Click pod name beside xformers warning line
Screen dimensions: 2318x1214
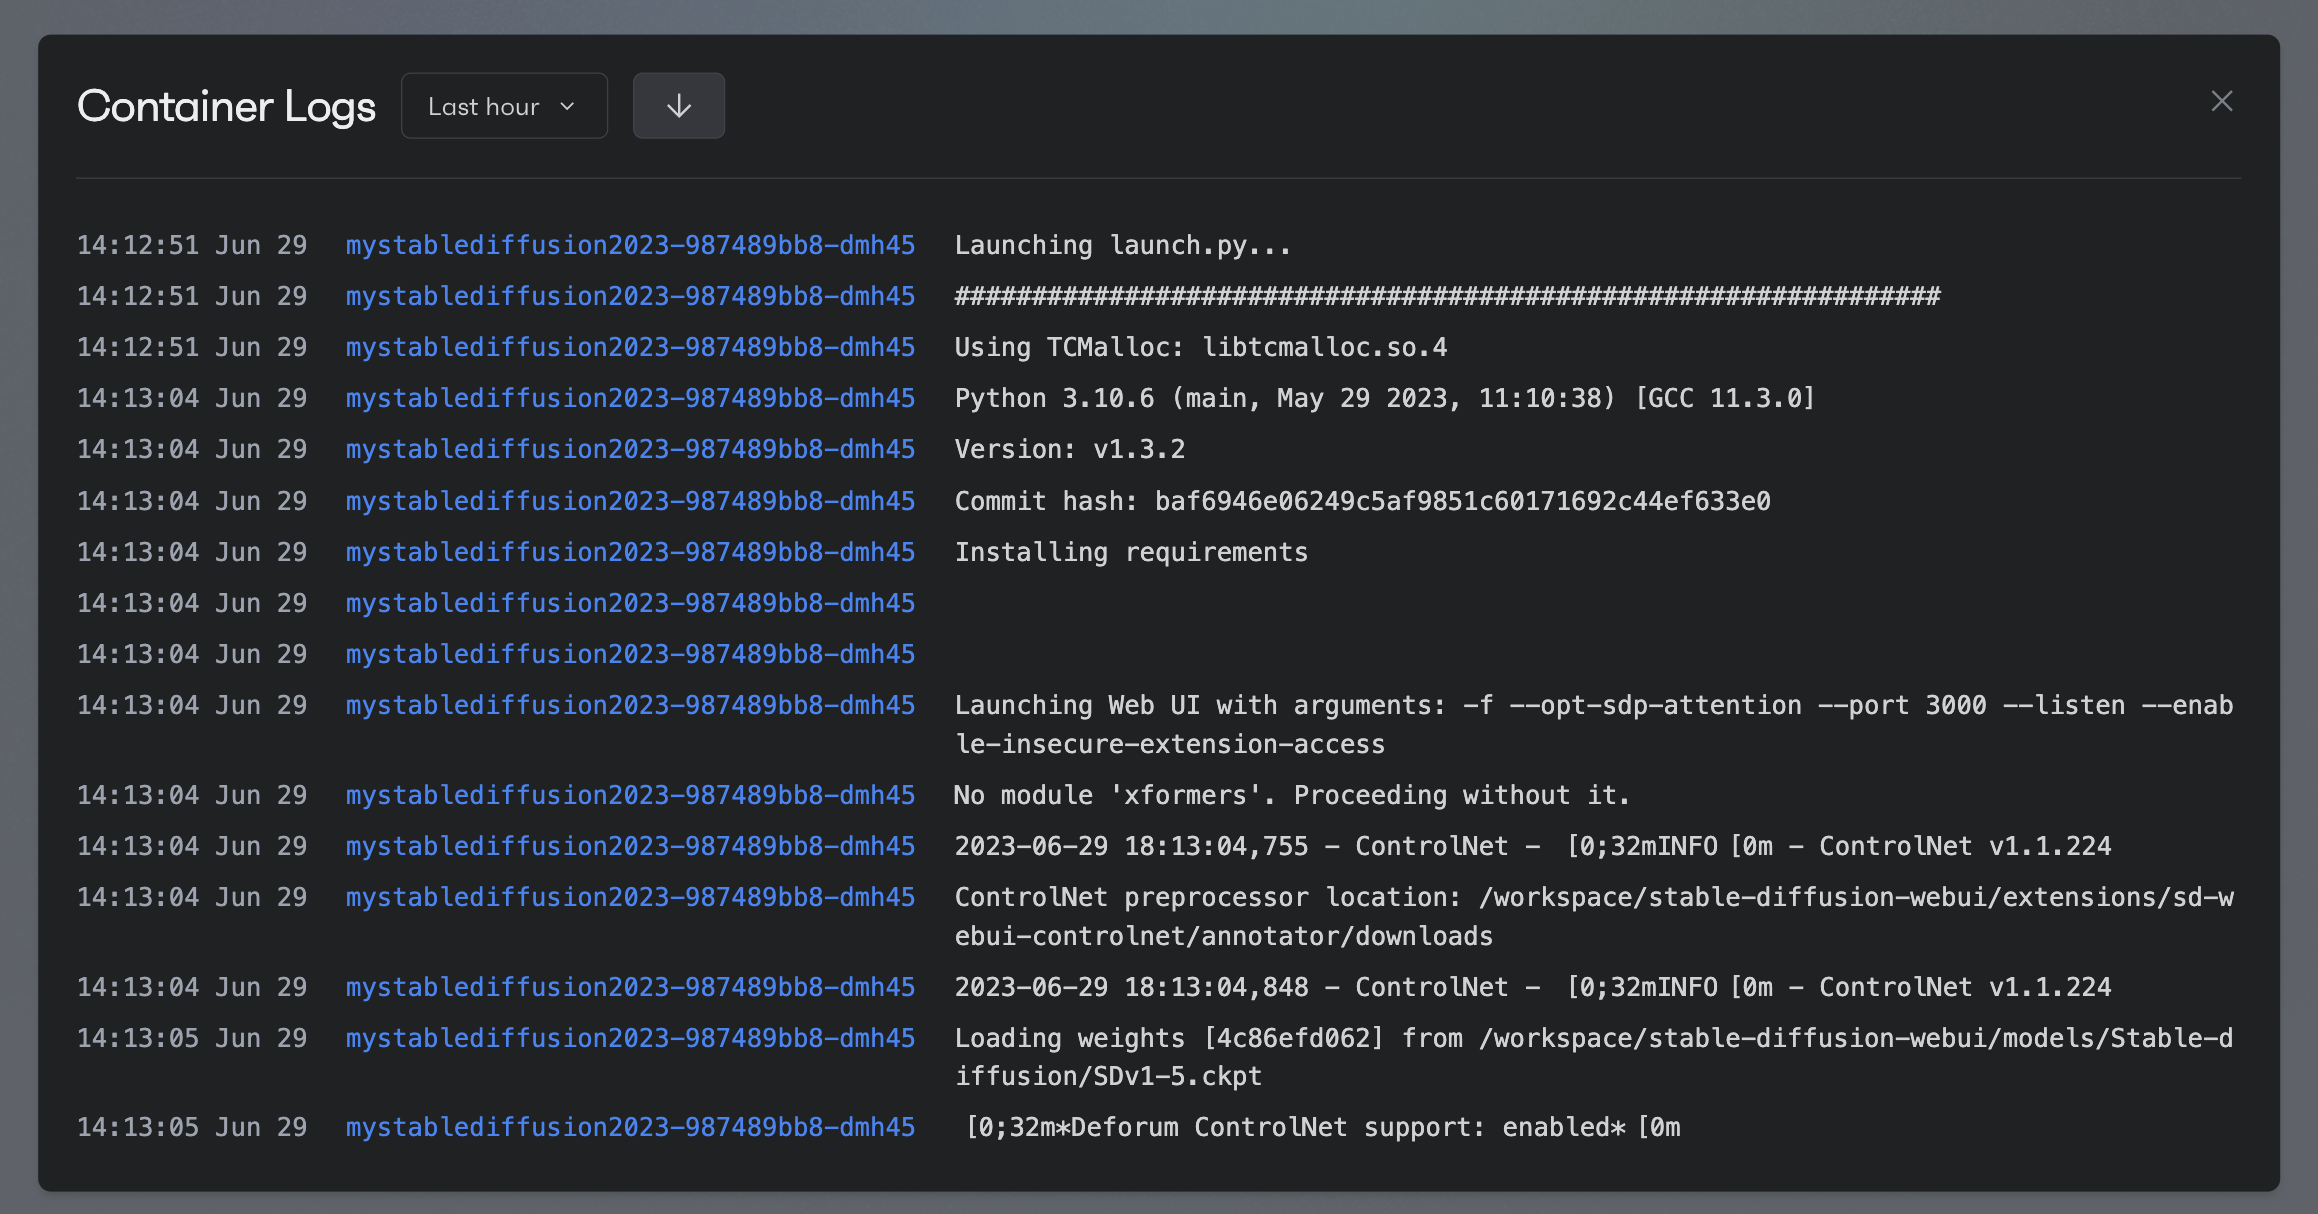pos(630,795)
